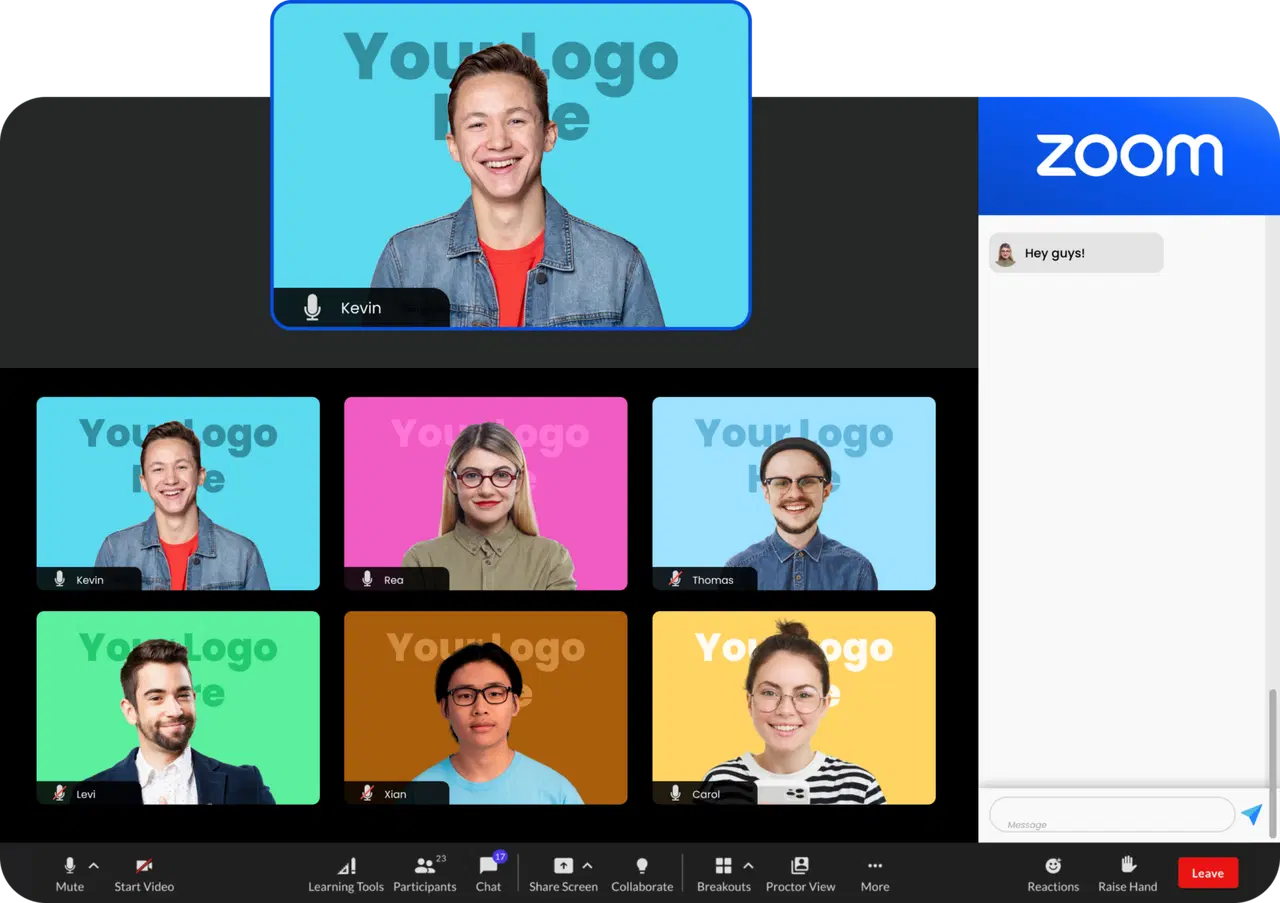Image resolution: width=1280 pixels, height=903 pixels.
Task: Start Video camera
Action: tap(144, 874)
